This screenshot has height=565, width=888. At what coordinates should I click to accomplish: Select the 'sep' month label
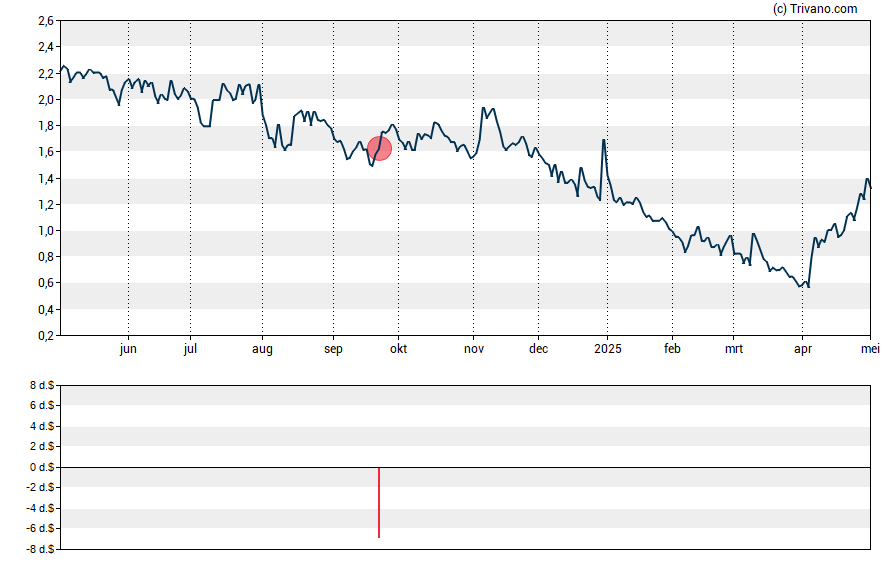pyautogui.click(x=333, y=349)
